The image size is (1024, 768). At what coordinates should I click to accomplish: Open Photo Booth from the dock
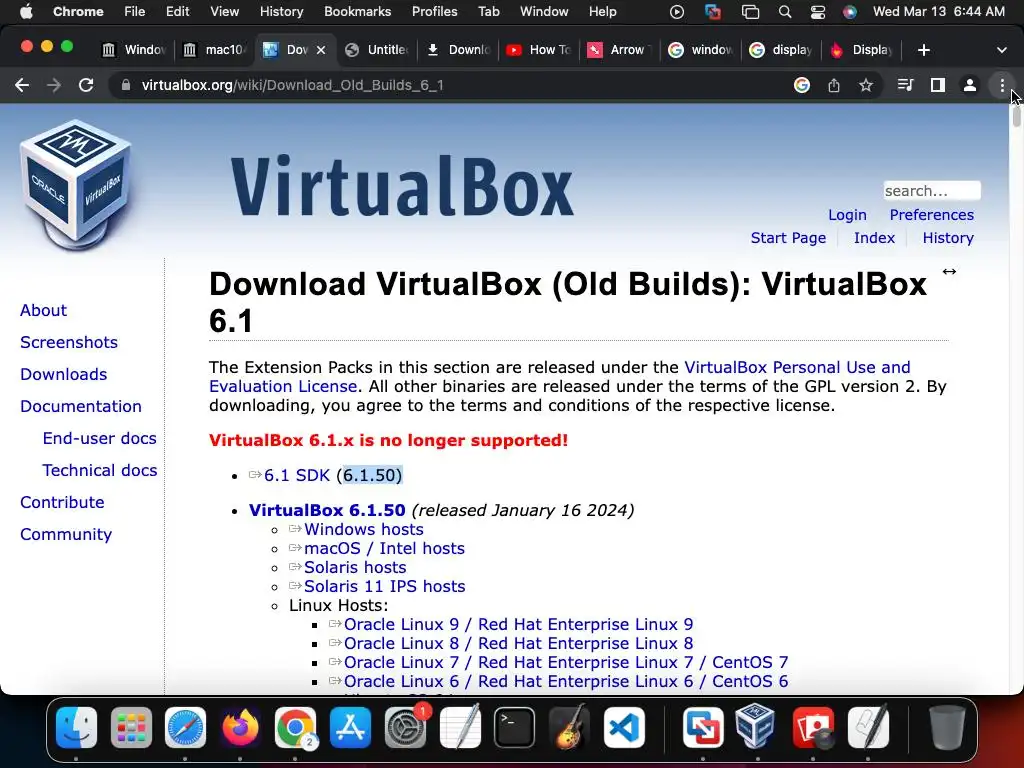(812, 728)
